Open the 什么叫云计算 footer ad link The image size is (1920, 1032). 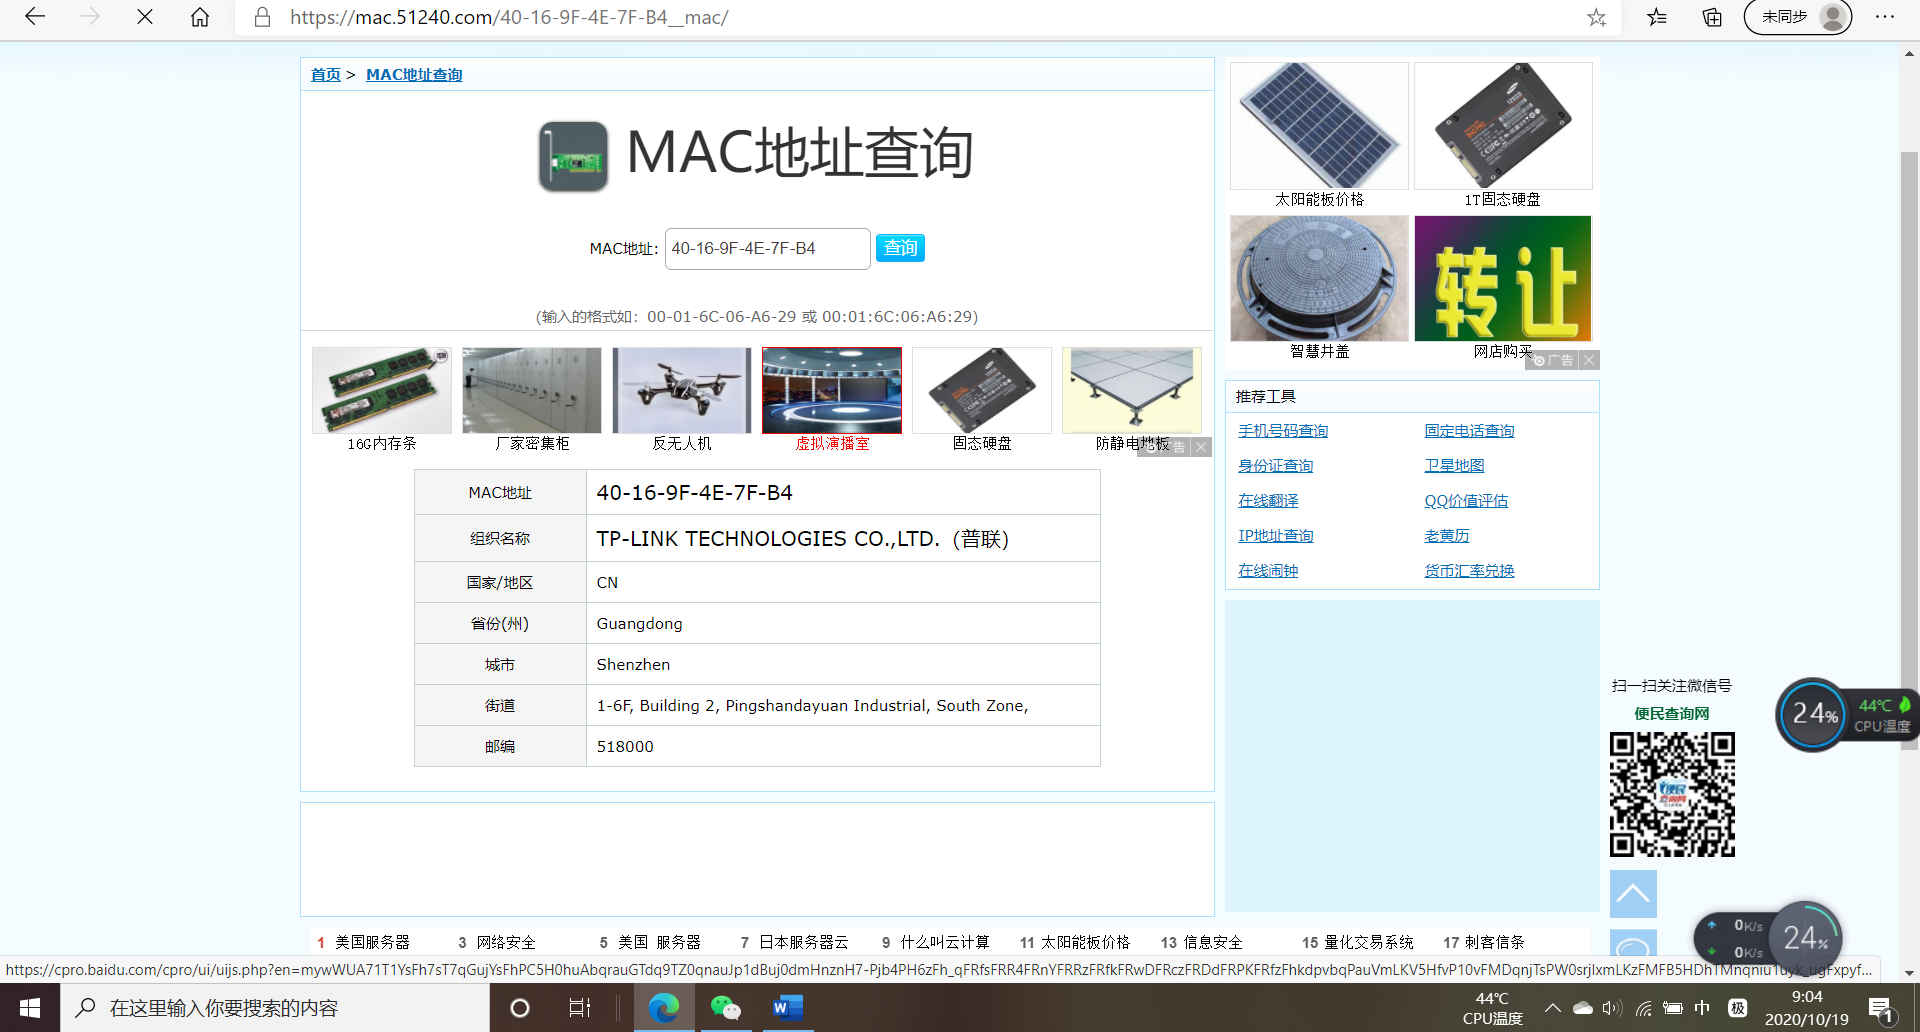point(945,942)
